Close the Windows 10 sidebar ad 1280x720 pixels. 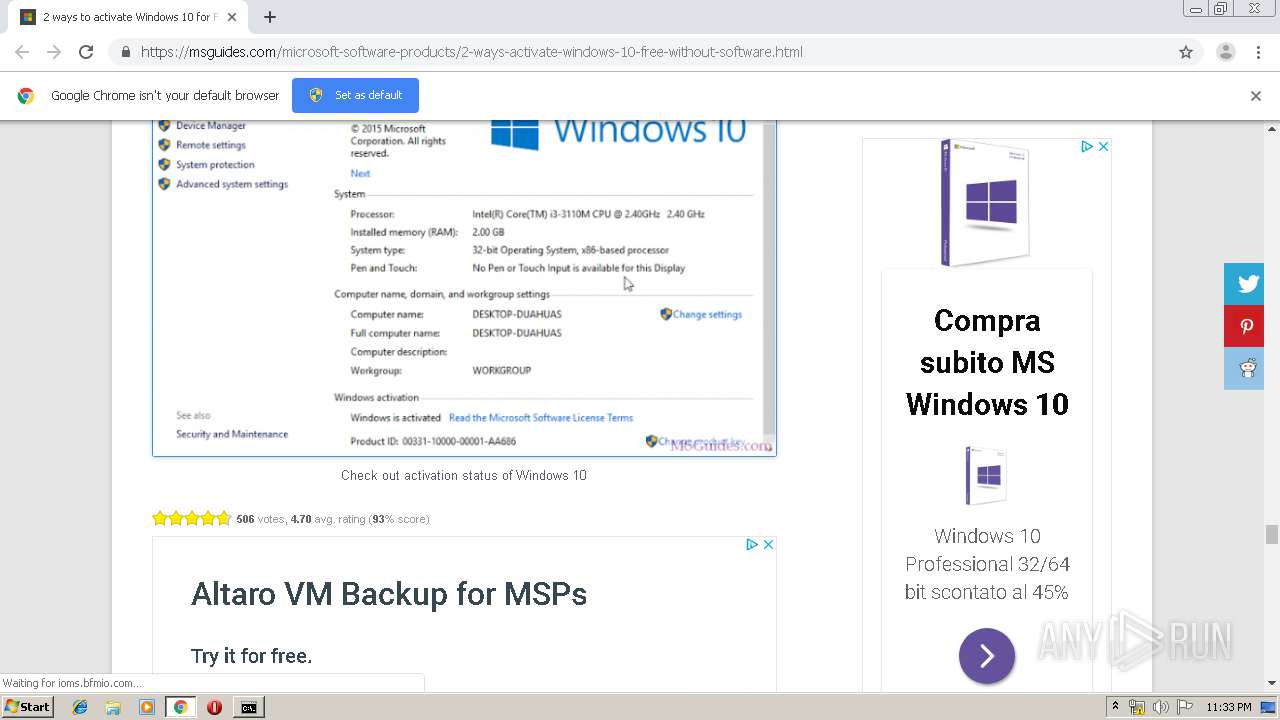pos(1103,146)
